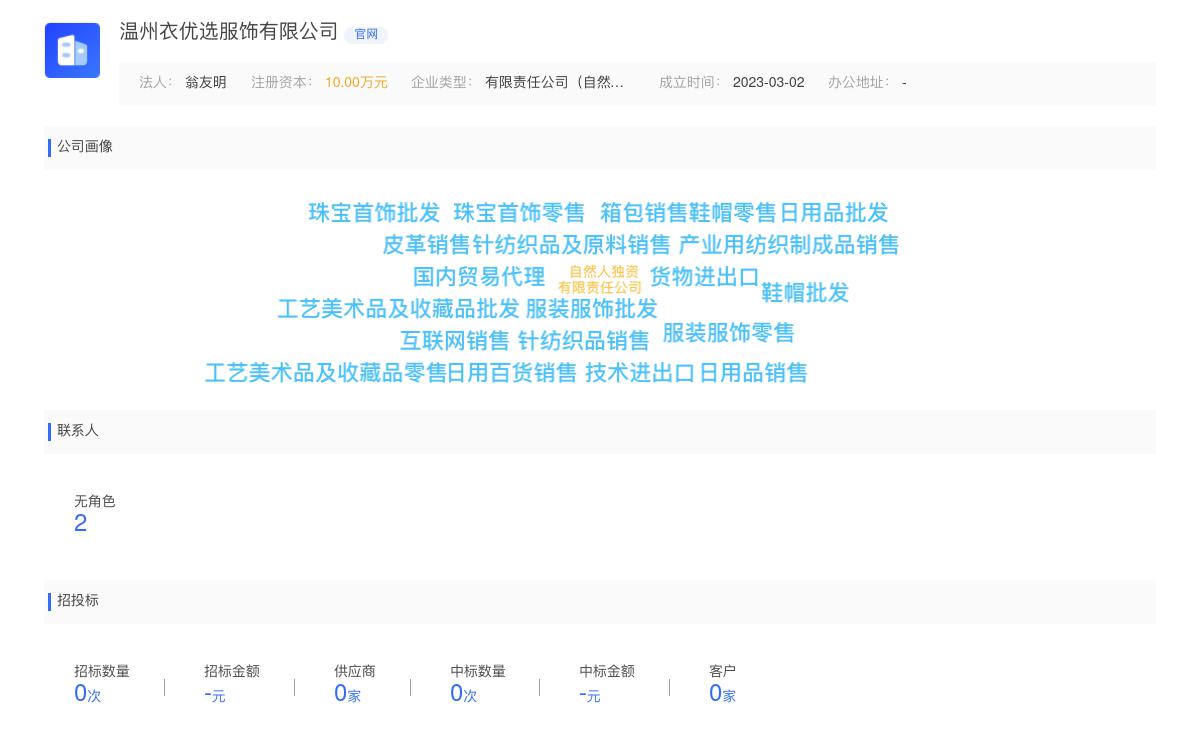Select tag 货物进出口
The height and width of the screenshot is (752, 1200).
(x=705, y=277)
